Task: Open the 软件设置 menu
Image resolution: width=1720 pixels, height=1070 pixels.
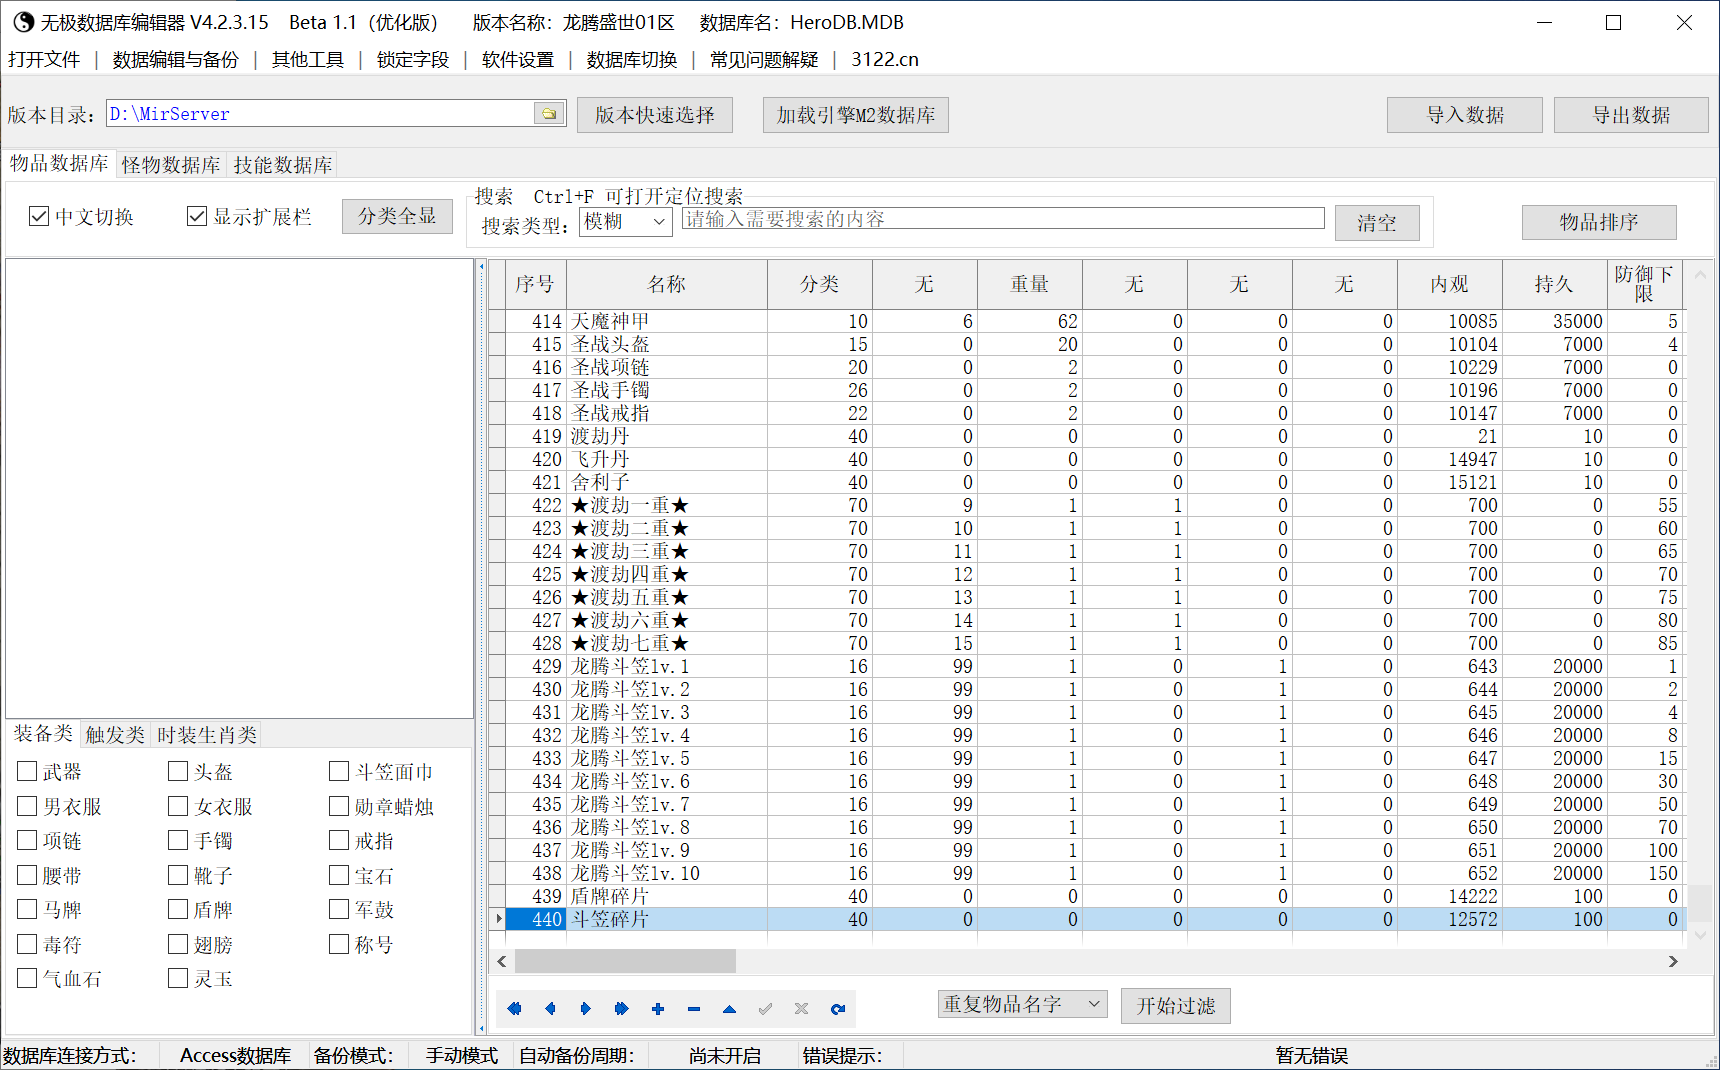Action: pyautogui.click(x=518, y=59)
